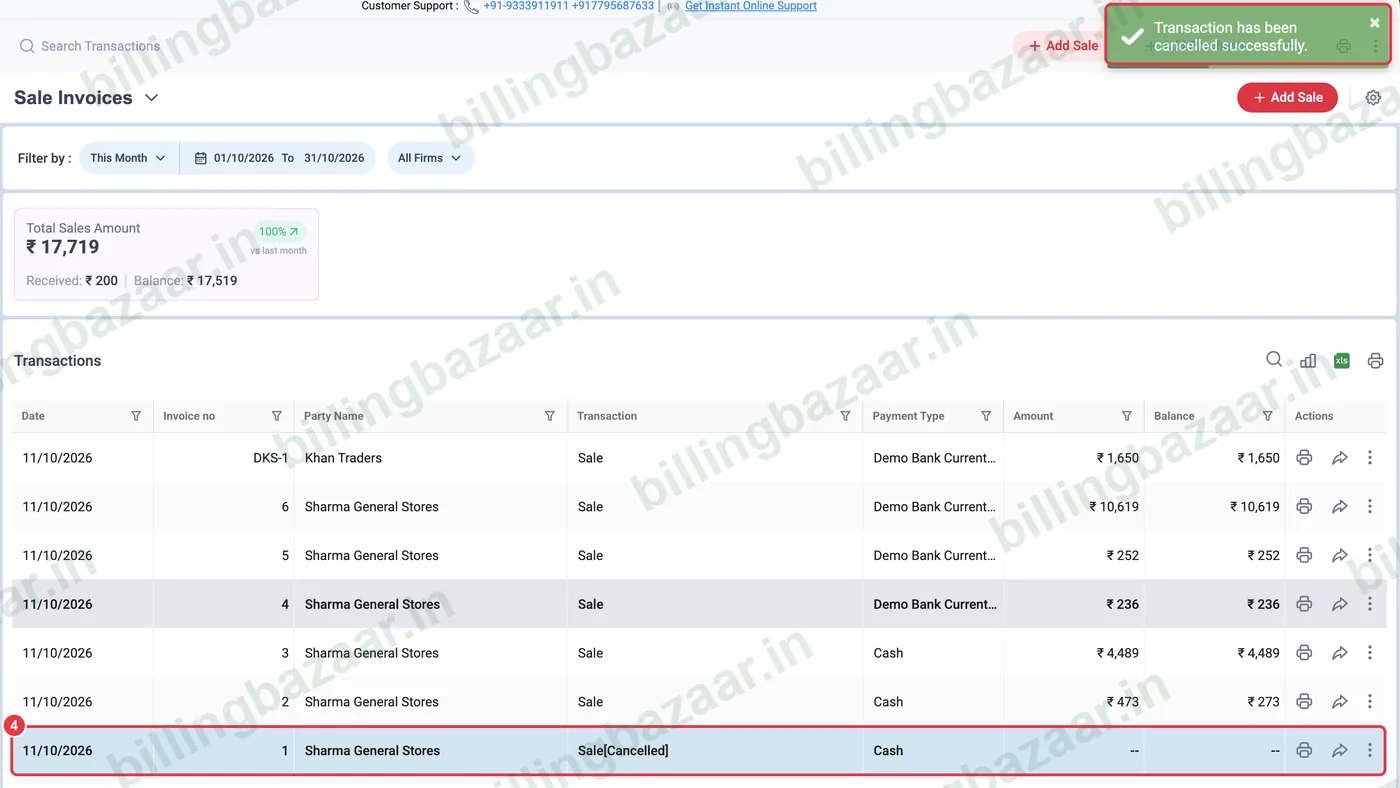Open more options for ₹ 4,489 invoice
Image resolution: width=1400 pixels, height=788 pixels.
coord(1370,653)
